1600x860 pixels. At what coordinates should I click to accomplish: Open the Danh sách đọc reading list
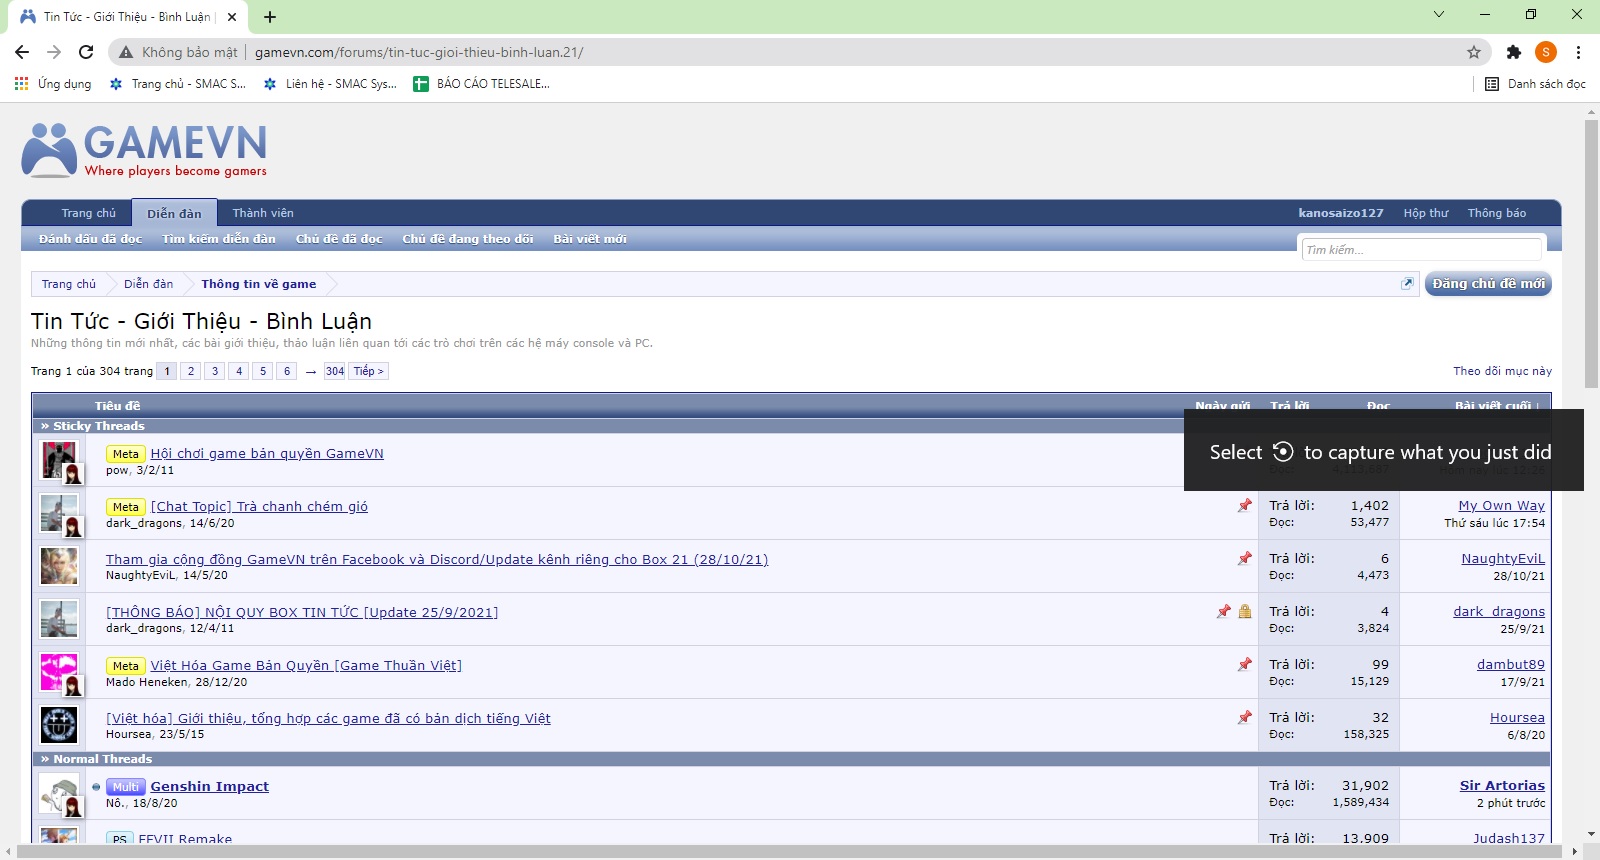(1535, 84)
